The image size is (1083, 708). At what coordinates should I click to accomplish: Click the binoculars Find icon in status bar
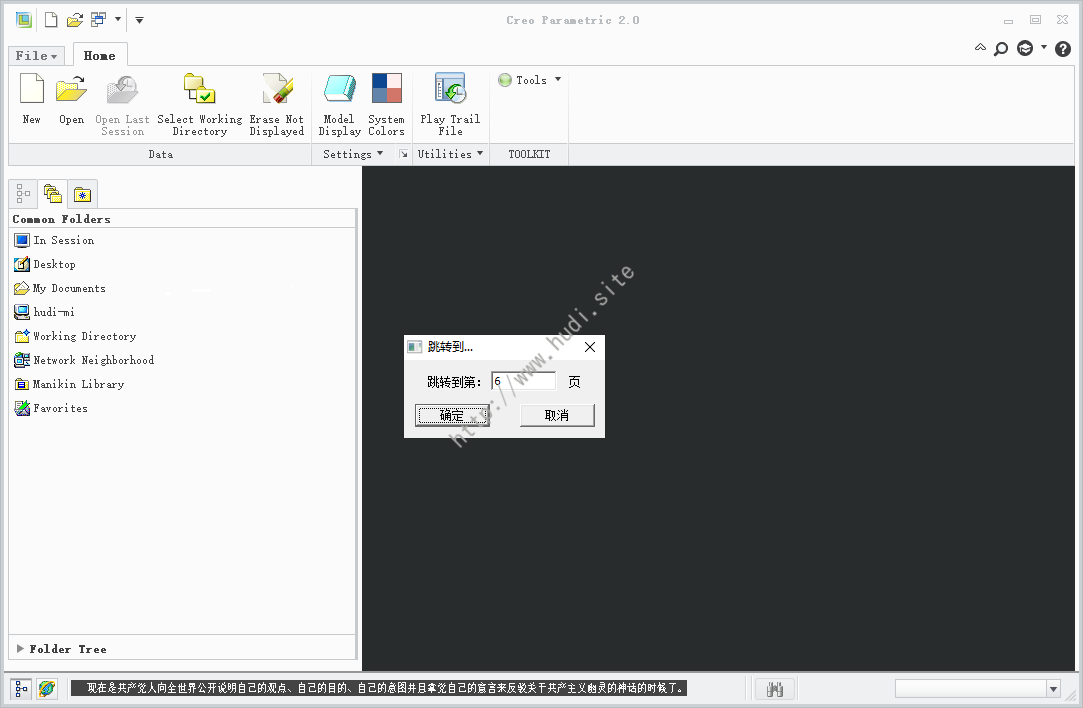pos(774,689)
